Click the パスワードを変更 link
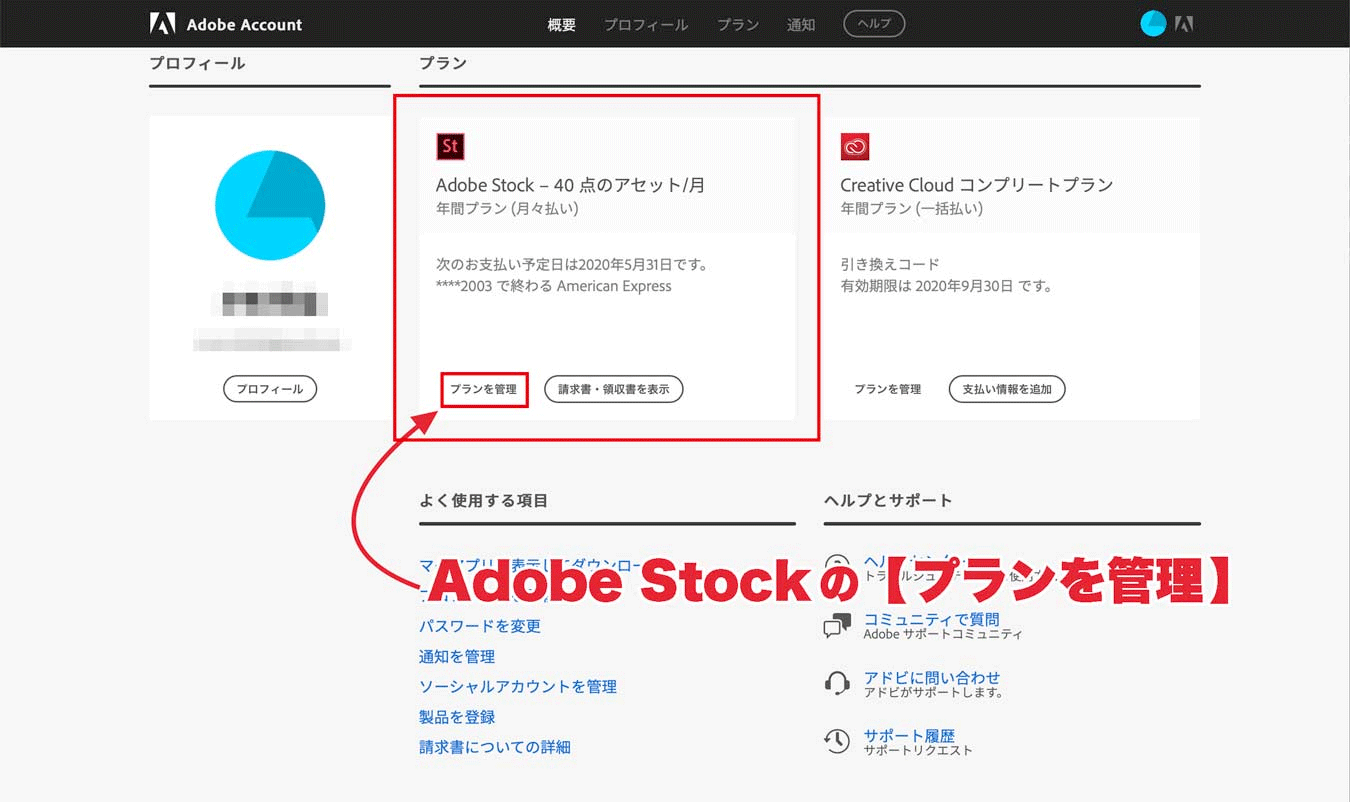Screen dimensions: 1350x802 [x=478, y=627]
